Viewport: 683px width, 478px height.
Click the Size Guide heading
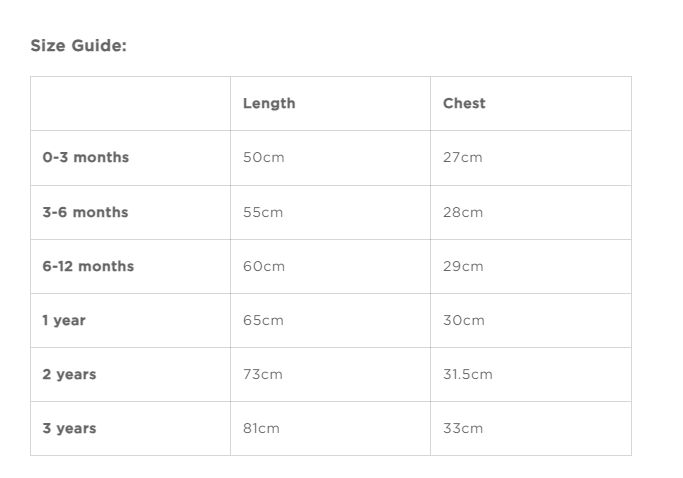coord(78,46)
